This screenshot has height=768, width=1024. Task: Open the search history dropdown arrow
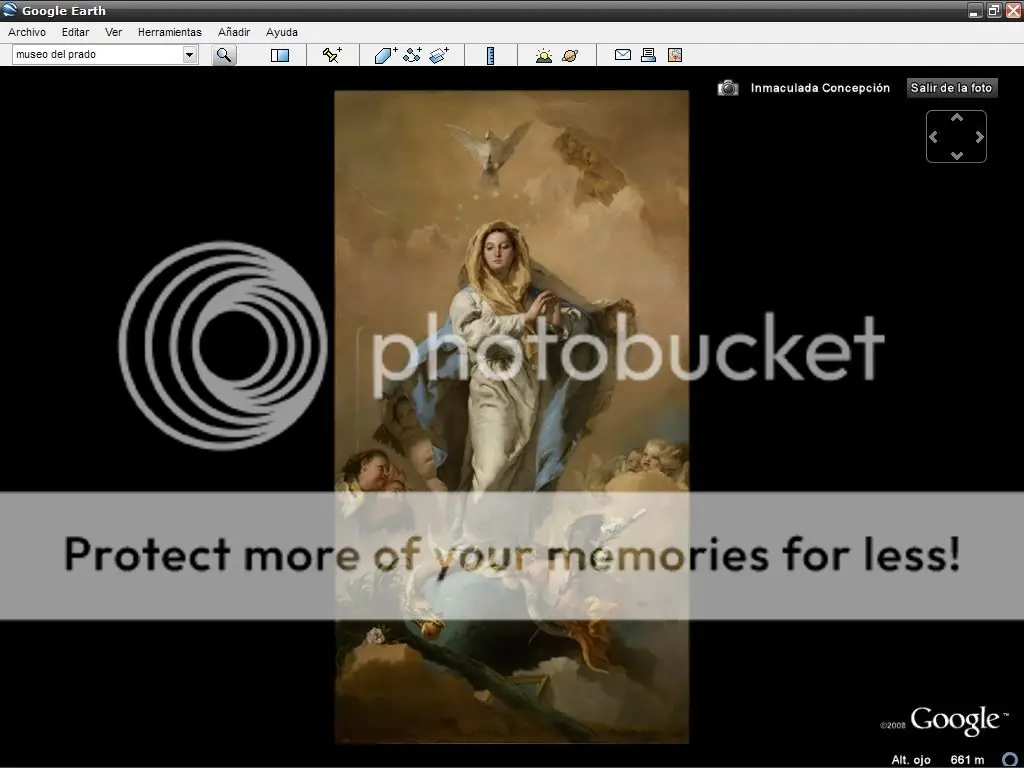189,55
